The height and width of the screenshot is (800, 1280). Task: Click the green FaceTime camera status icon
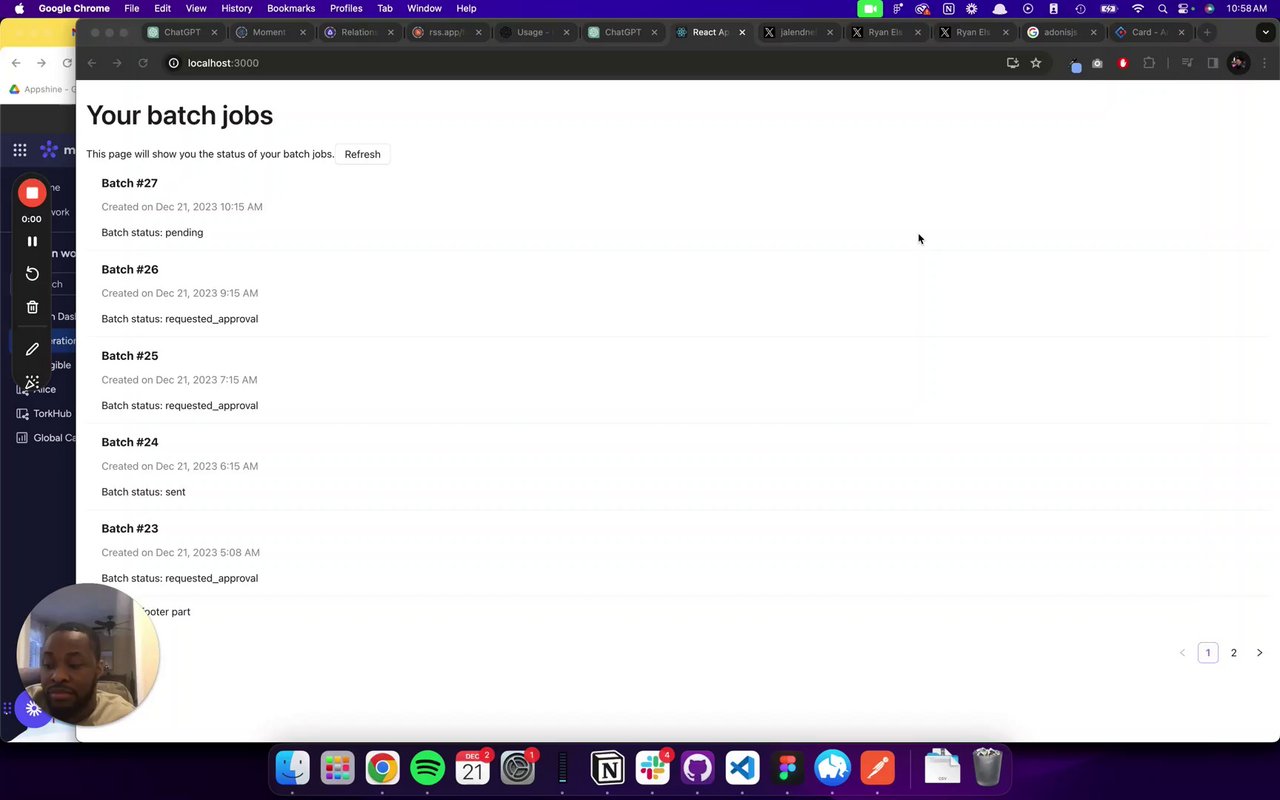click(871, 8)
